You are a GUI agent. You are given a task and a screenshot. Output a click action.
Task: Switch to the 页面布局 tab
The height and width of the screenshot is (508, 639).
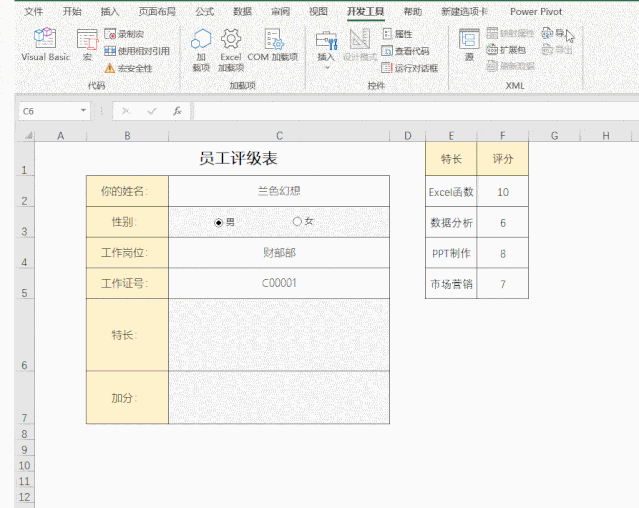(x=157, y=11)
